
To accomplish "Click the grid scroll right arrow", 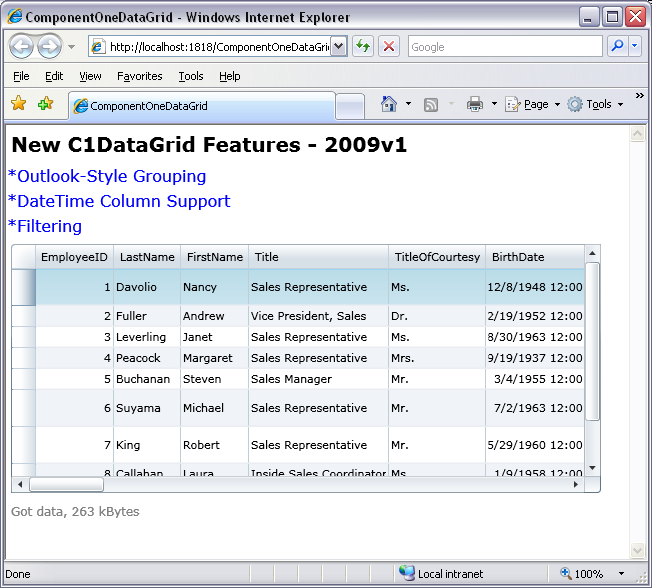I will (576, 484).
